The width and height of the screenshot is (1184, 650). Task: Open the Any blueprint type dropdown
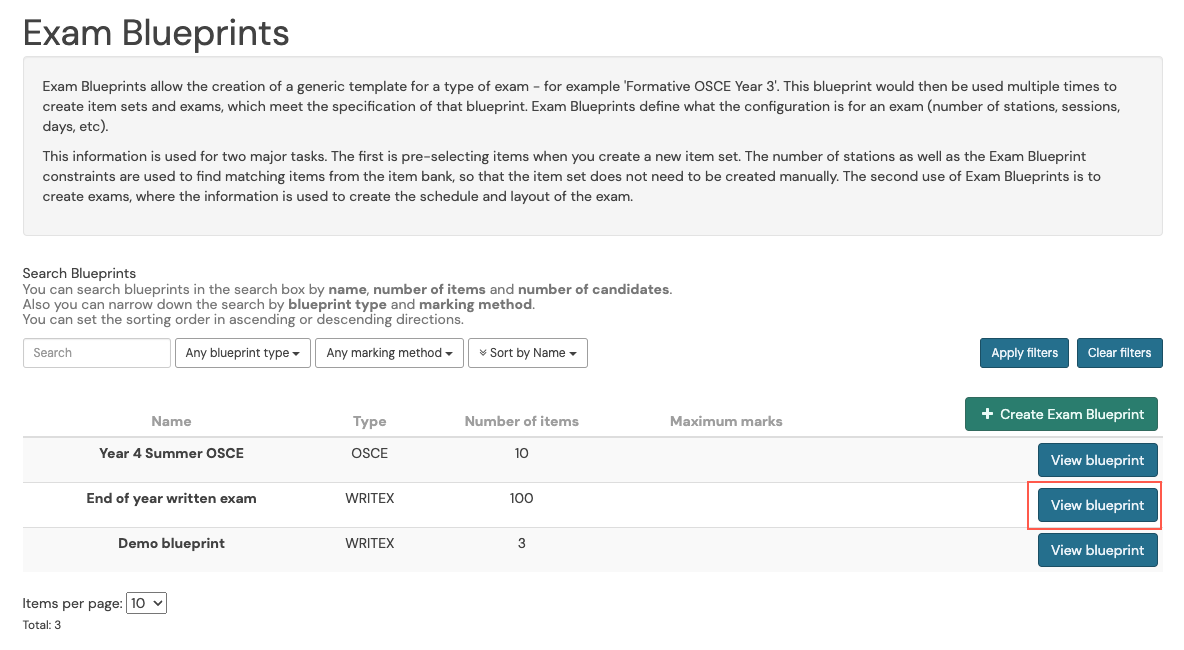coord(242,353)
